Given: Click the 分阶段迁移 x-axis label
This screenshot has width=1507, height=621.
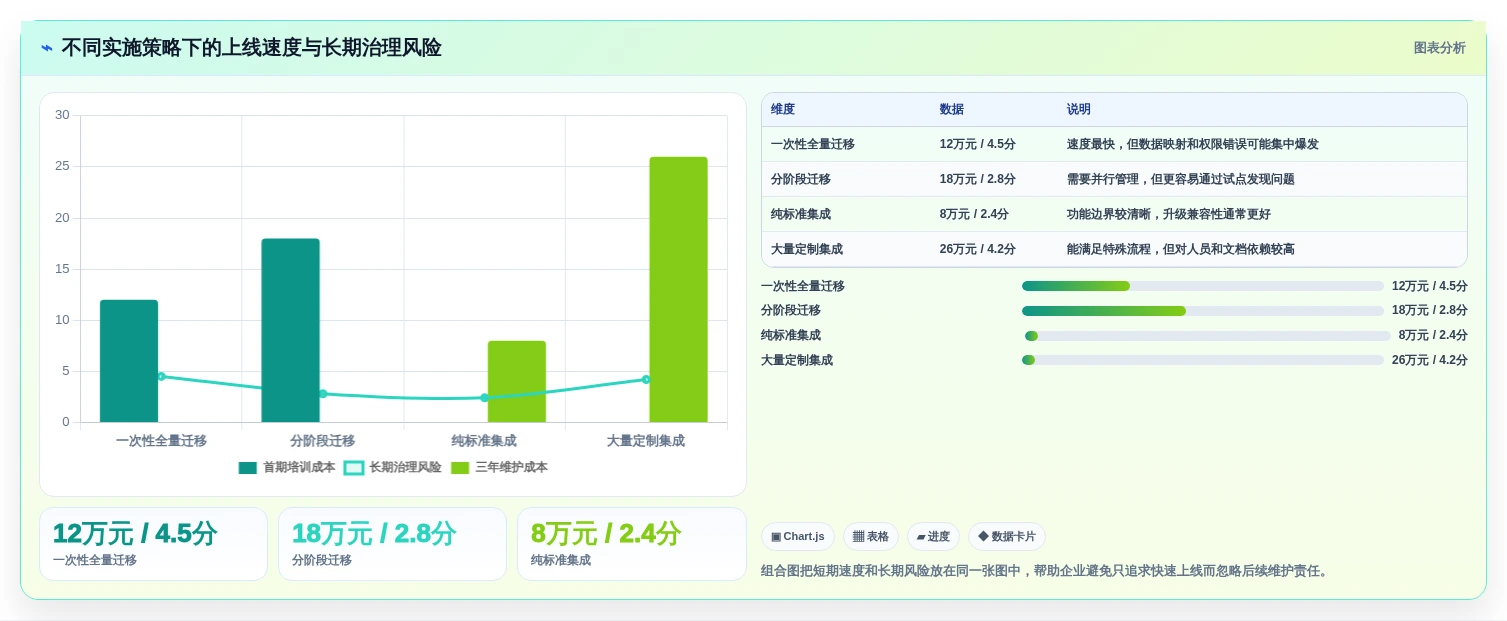Looking at the screenshot, I should [x=323, y=441].
